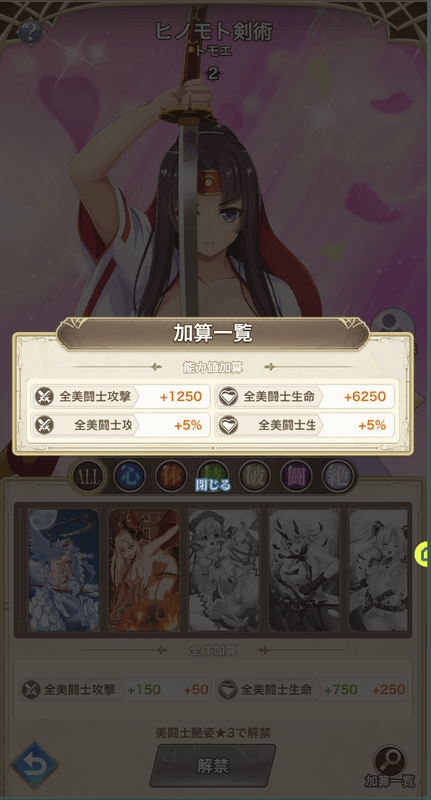Tap the 全美闘士攻撃 +1250 stat row
Image resolution: width=431 pixels, height=800 pixels.
click(119, 396)
